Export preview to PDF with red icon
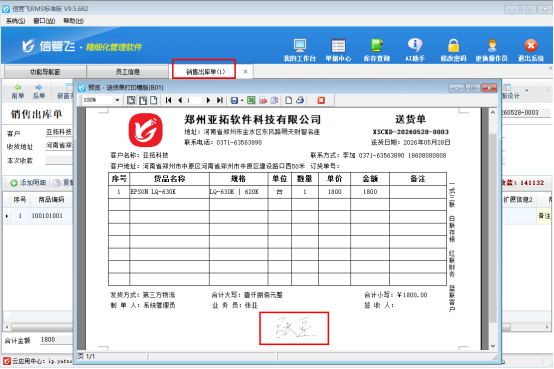 263,100
